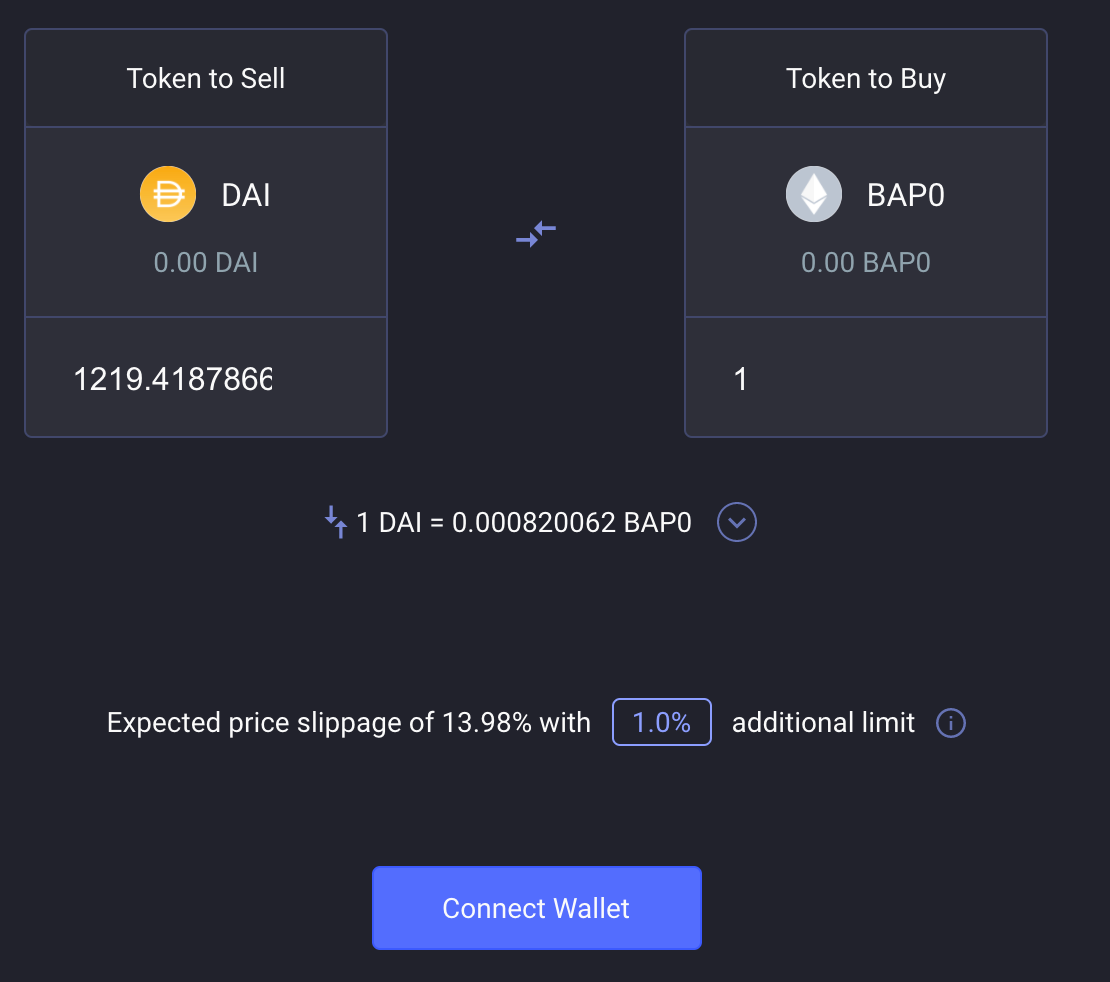Select the BAP0 token name label
Viewport: 1110px width, 982px height.
pyautogui.click(x=905, y=195)
